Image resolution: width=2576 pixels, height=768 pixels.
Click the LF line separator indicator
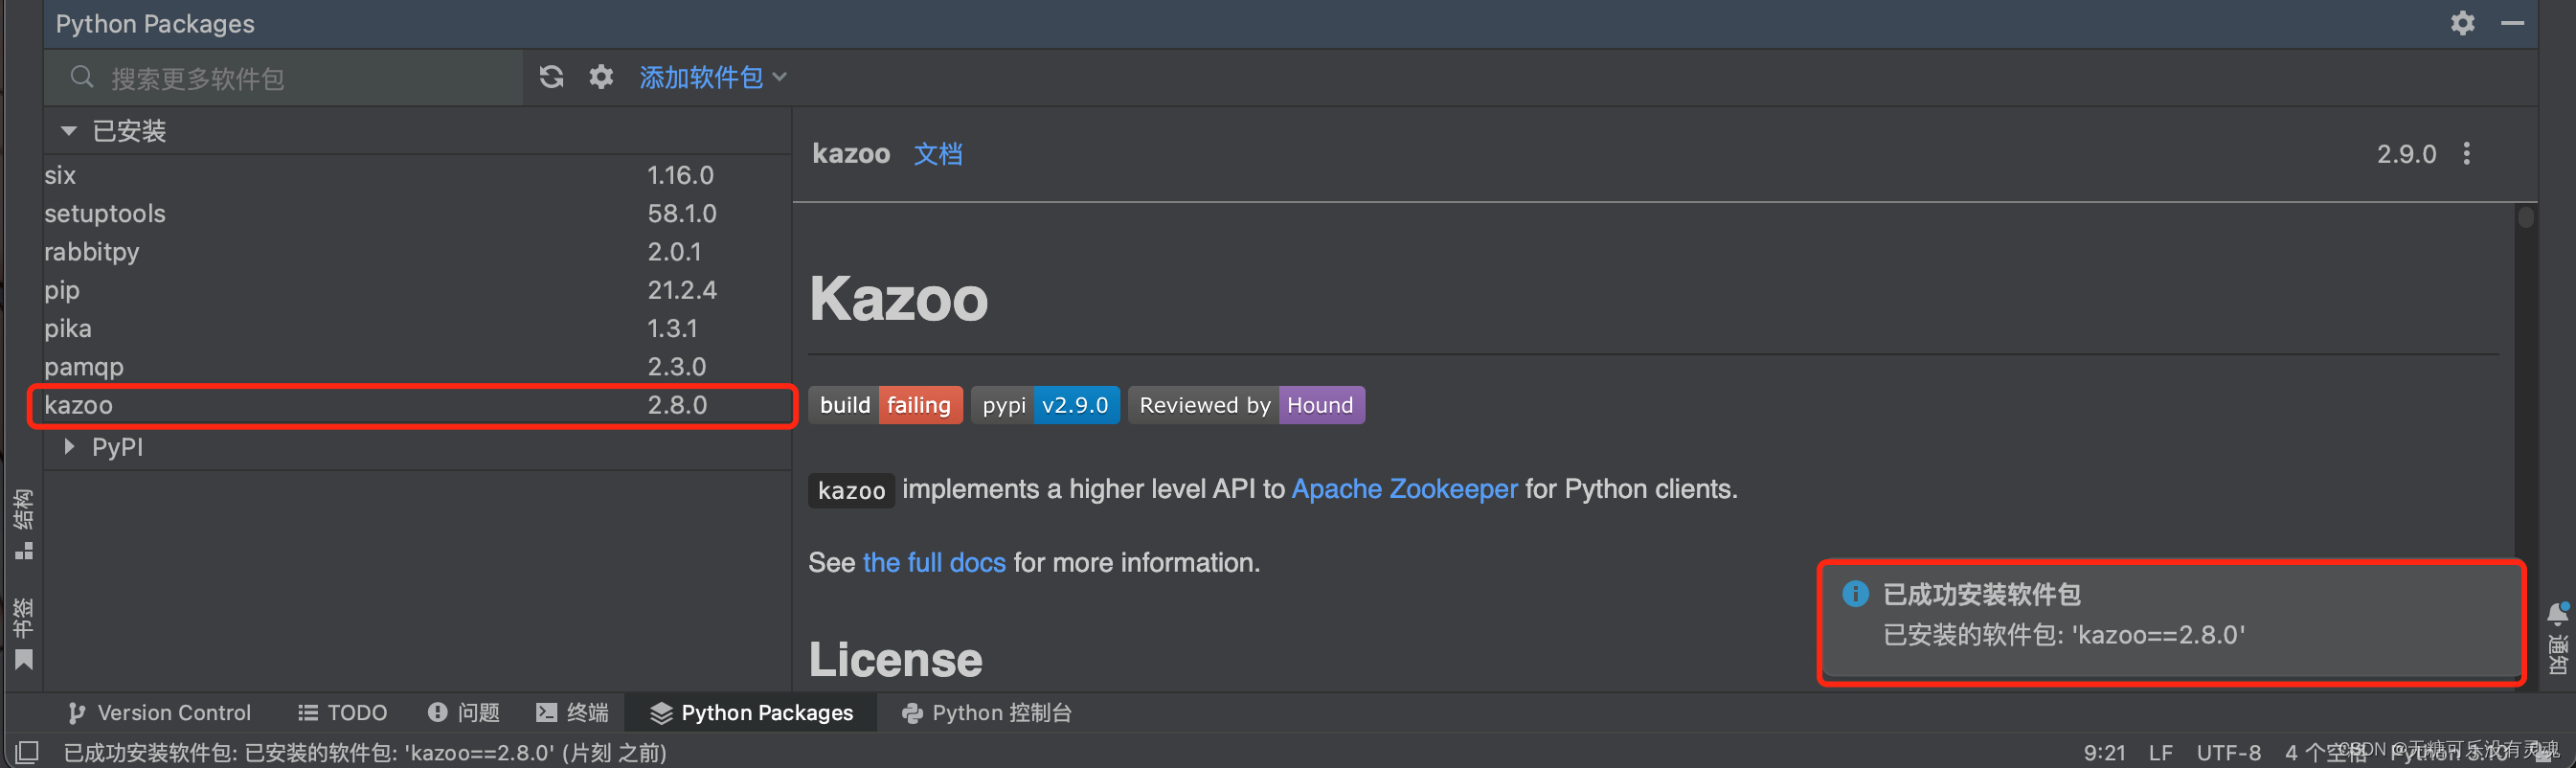point(2160,752)
